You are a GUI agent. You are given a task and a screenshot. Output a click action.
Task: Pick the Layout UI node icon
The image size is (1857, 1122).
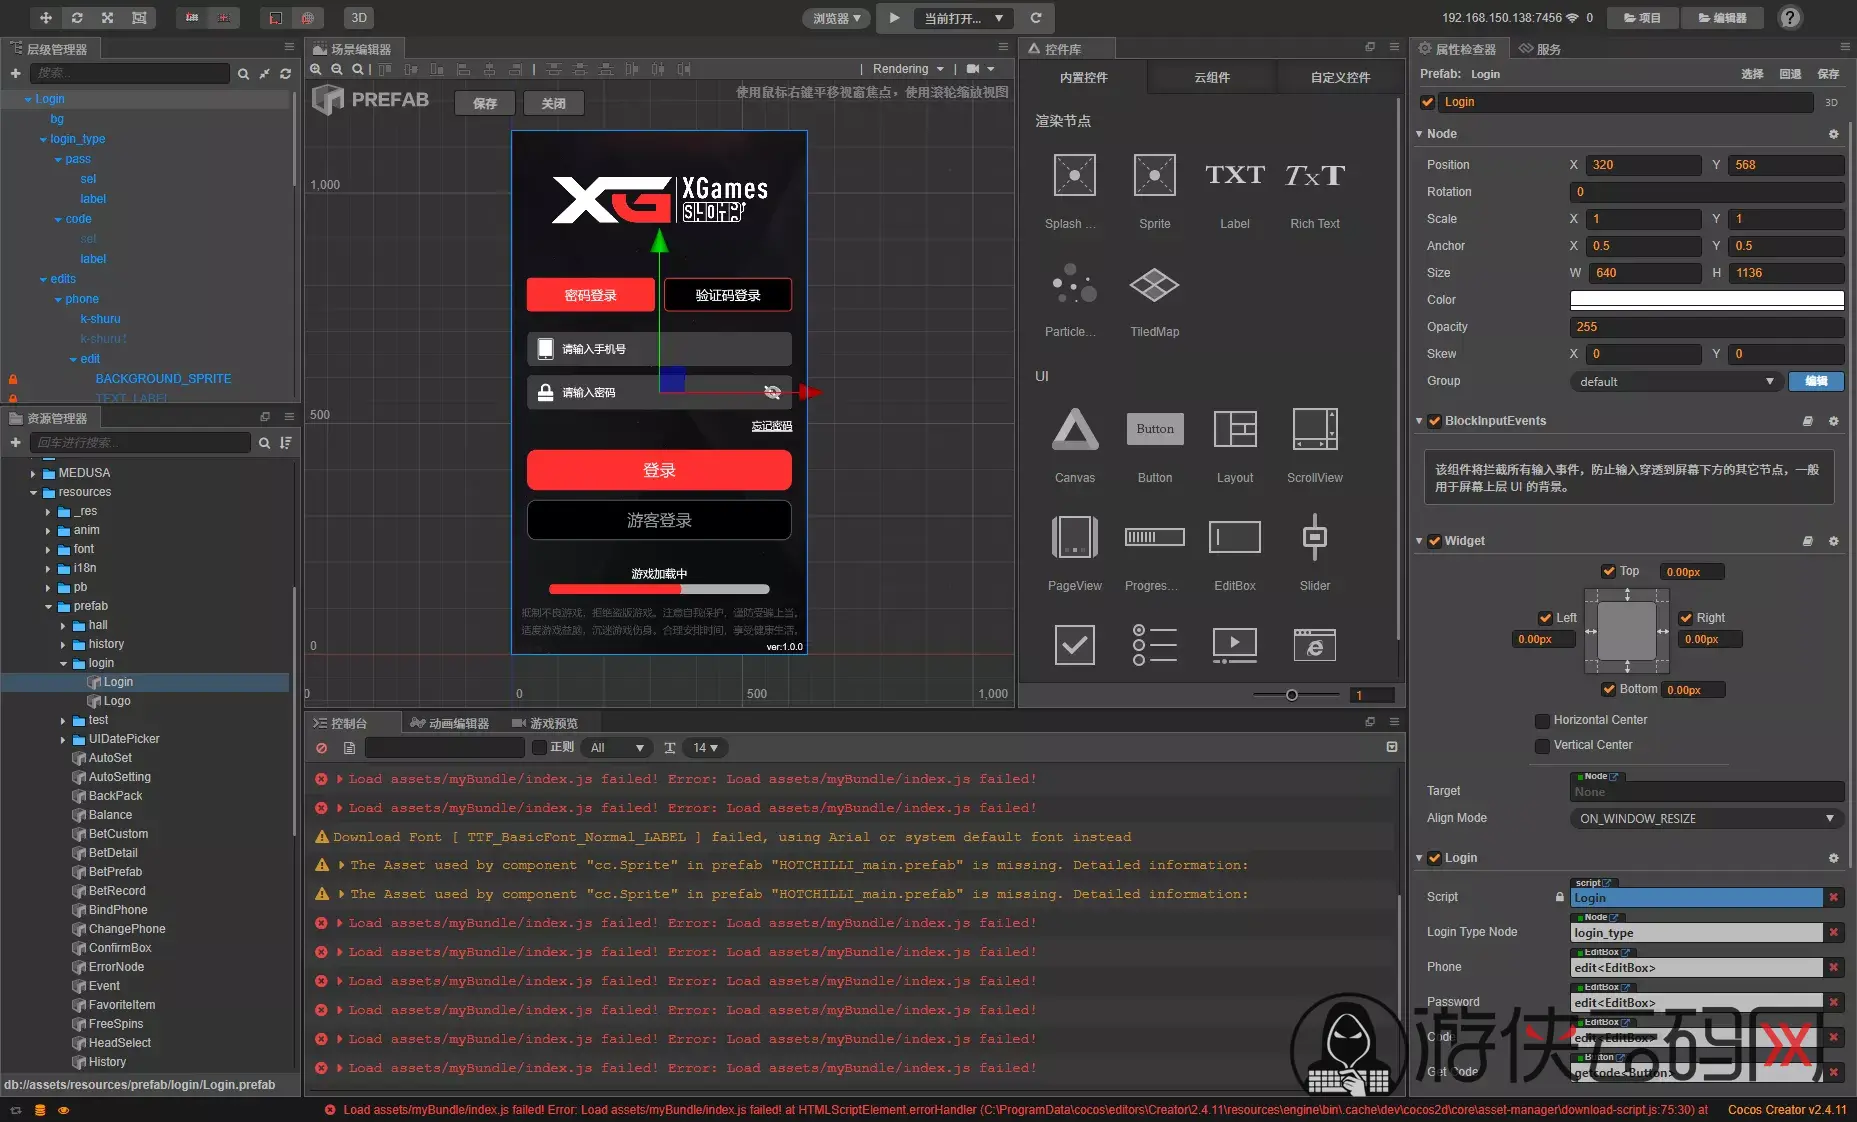pyautogui.click(x=1235, y=429)
